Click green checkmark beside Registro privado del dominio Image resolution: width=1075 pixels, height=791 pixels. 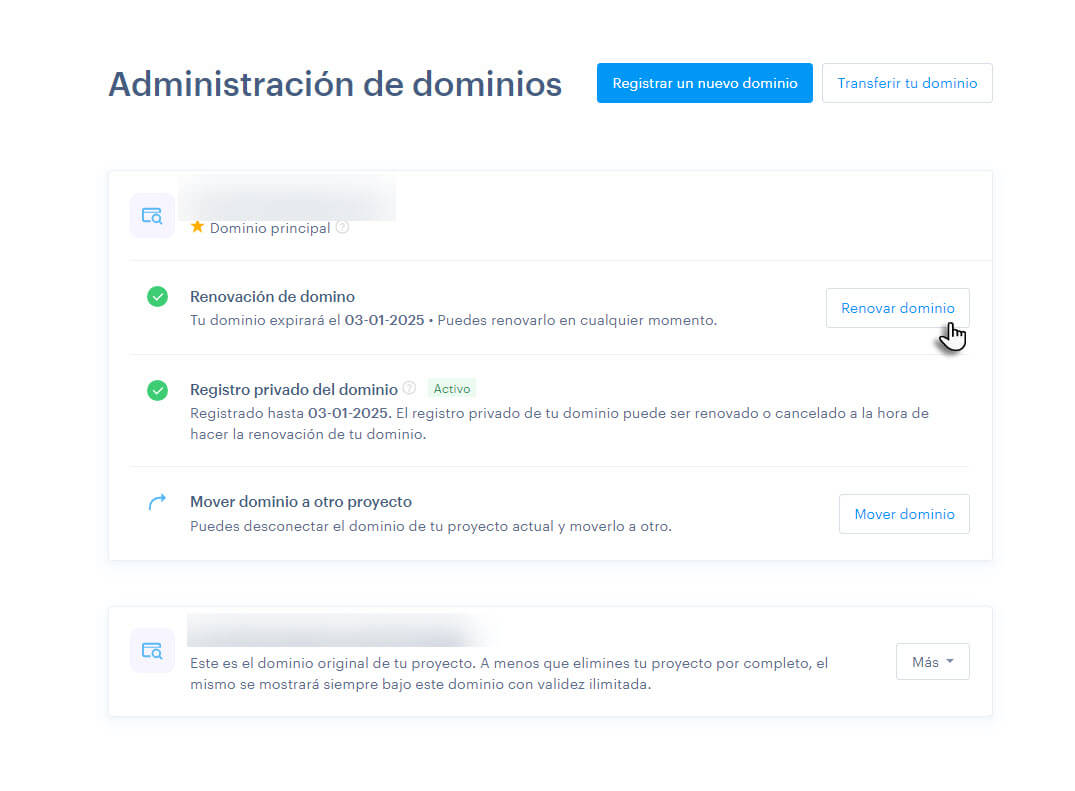pos(157,390)
